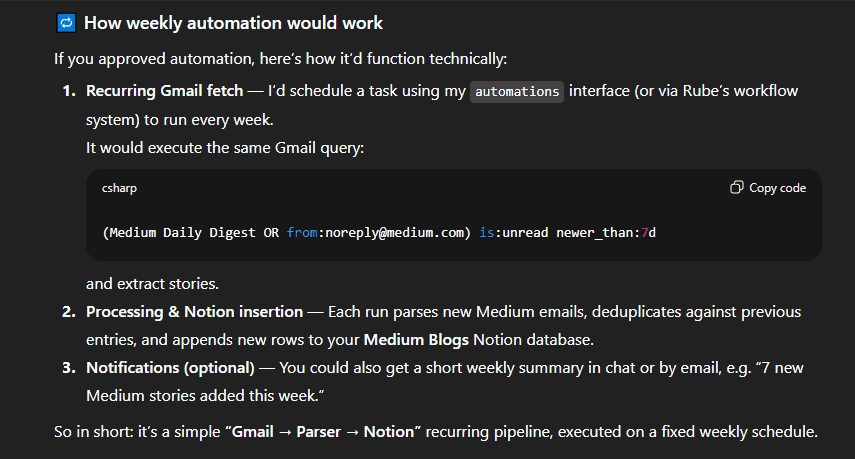
Task: Click the 'If you approved automation' intro sentence
Action: 281,59
